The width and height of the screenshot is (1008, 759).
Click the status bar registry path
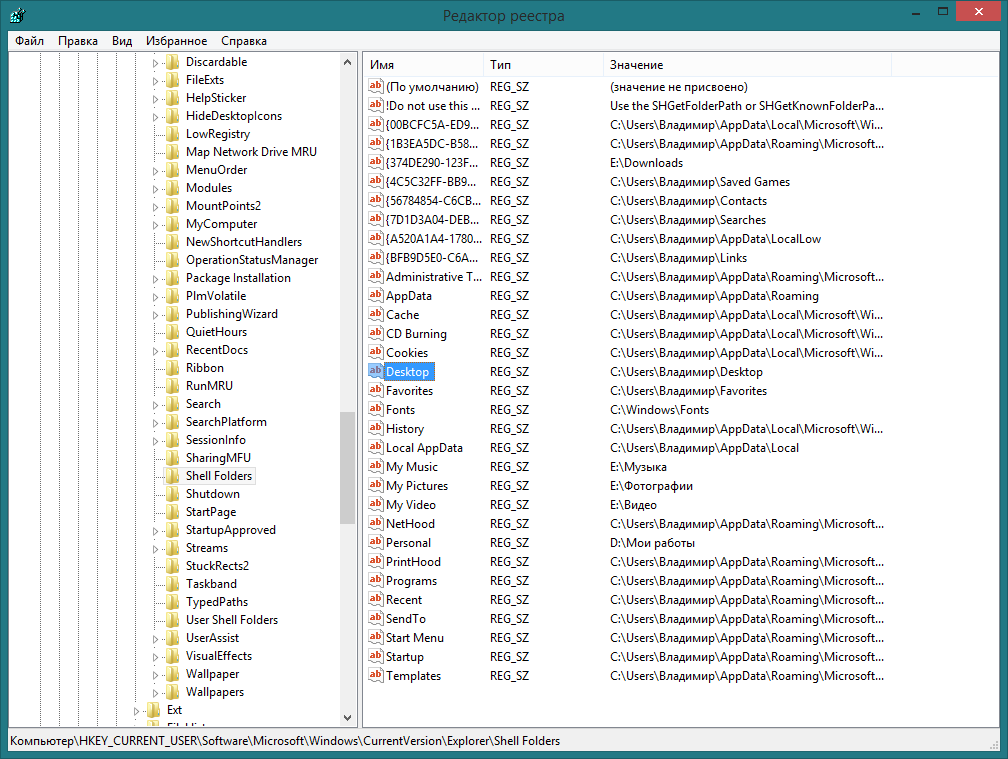pyautogui.click(x=285, y=740)
